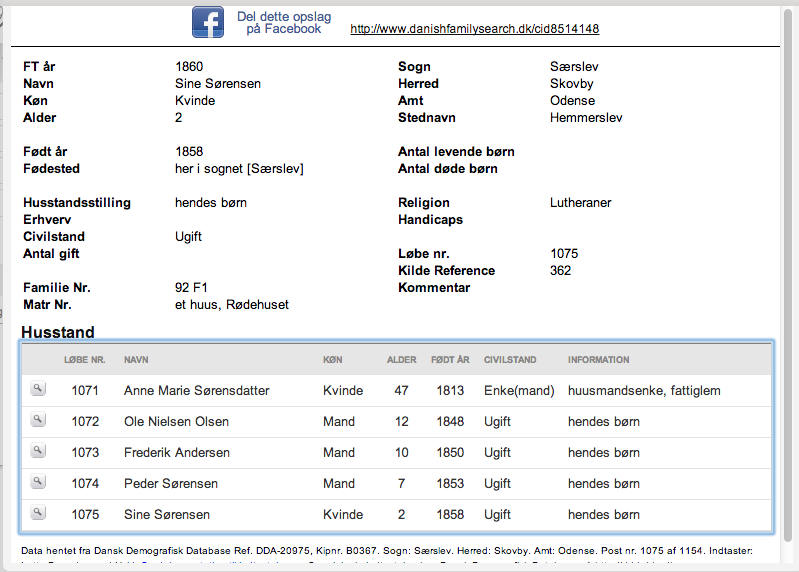Select name Peder Sørensen in table
Screen dimensions: 799x572
click(x=171, y=483)
